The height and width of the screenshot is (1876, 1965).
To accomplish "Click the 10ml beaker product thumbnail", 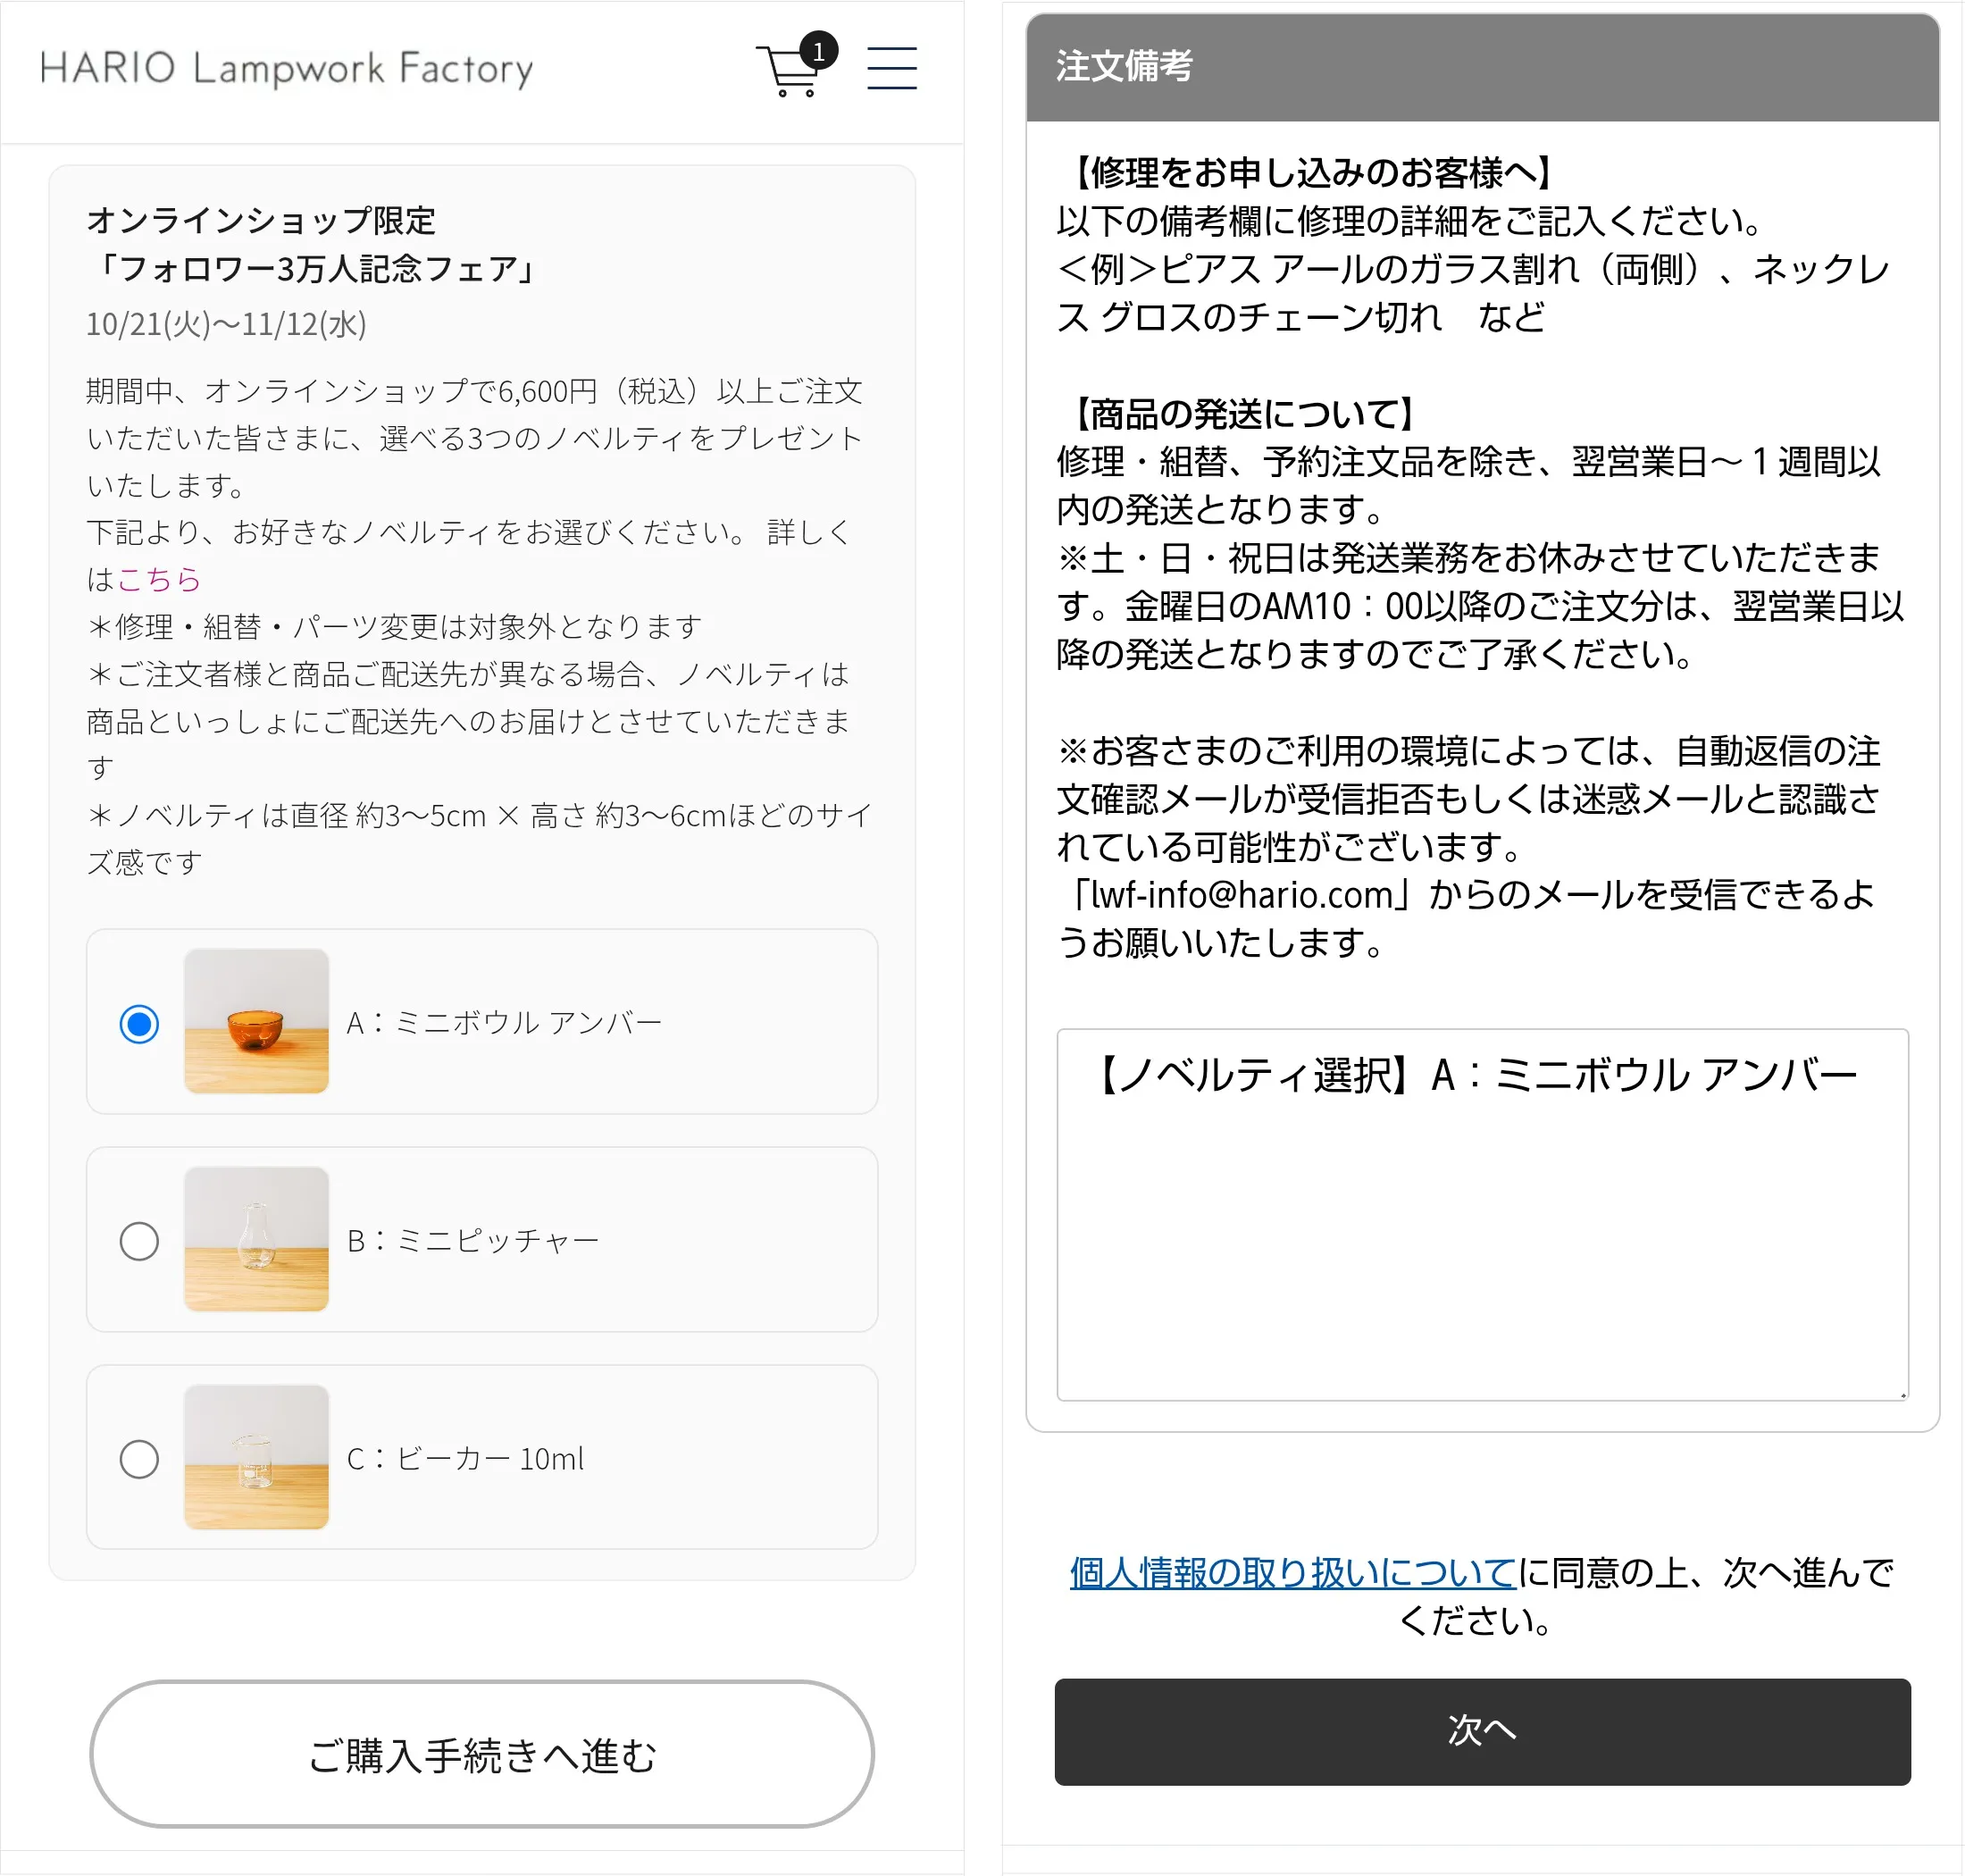I will tap(256, 1459).
